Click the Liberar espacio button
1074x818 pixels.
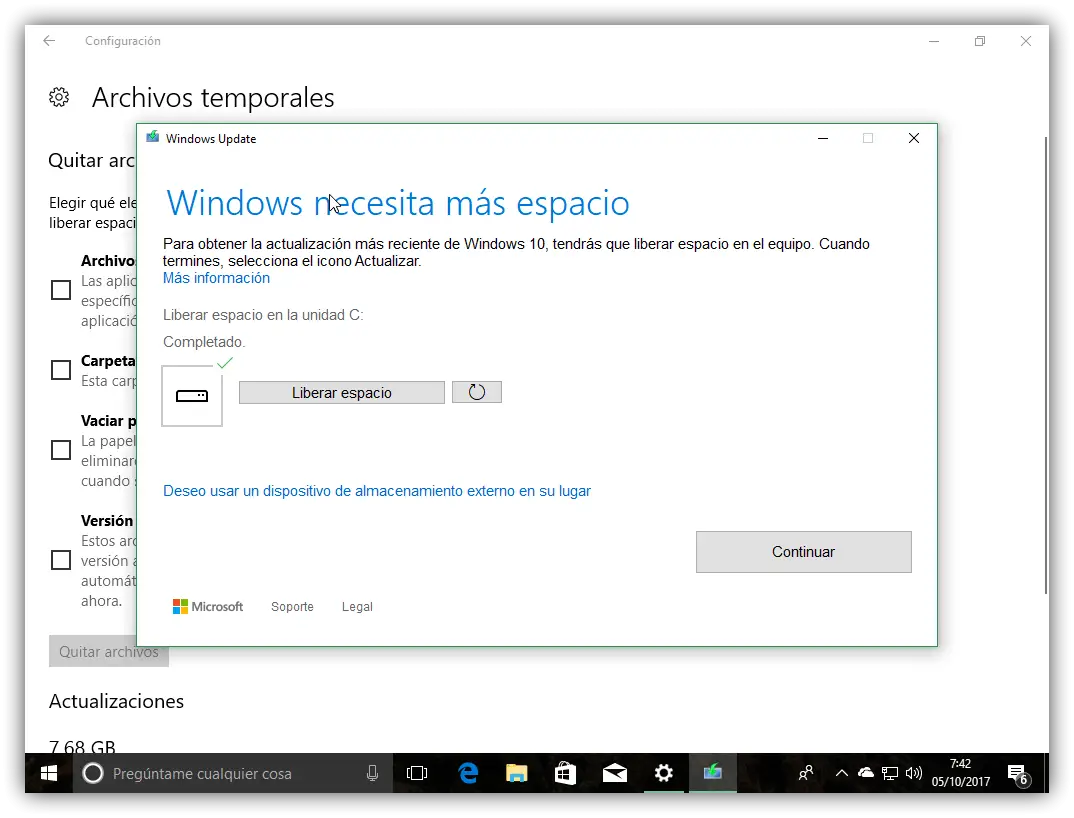[x=341, y=393]
